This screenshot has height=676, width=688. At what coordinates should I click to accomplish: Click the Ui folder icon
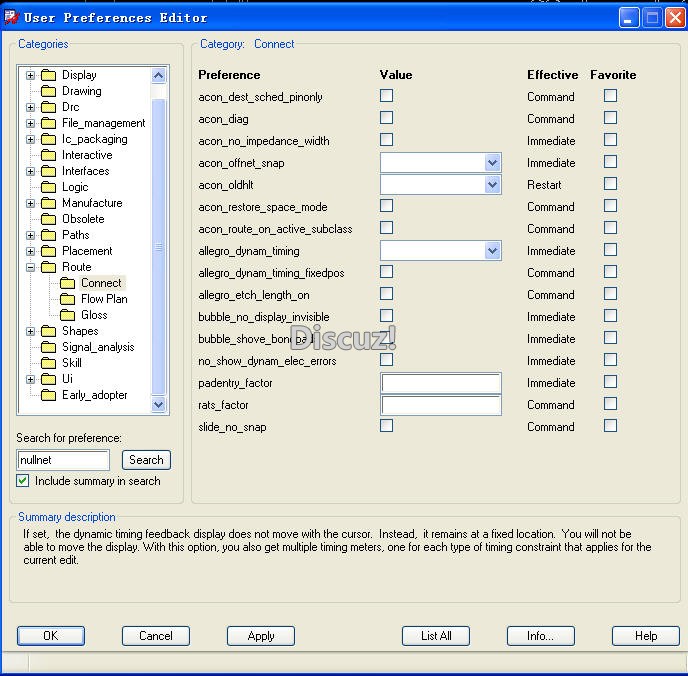tap(49, 379)
